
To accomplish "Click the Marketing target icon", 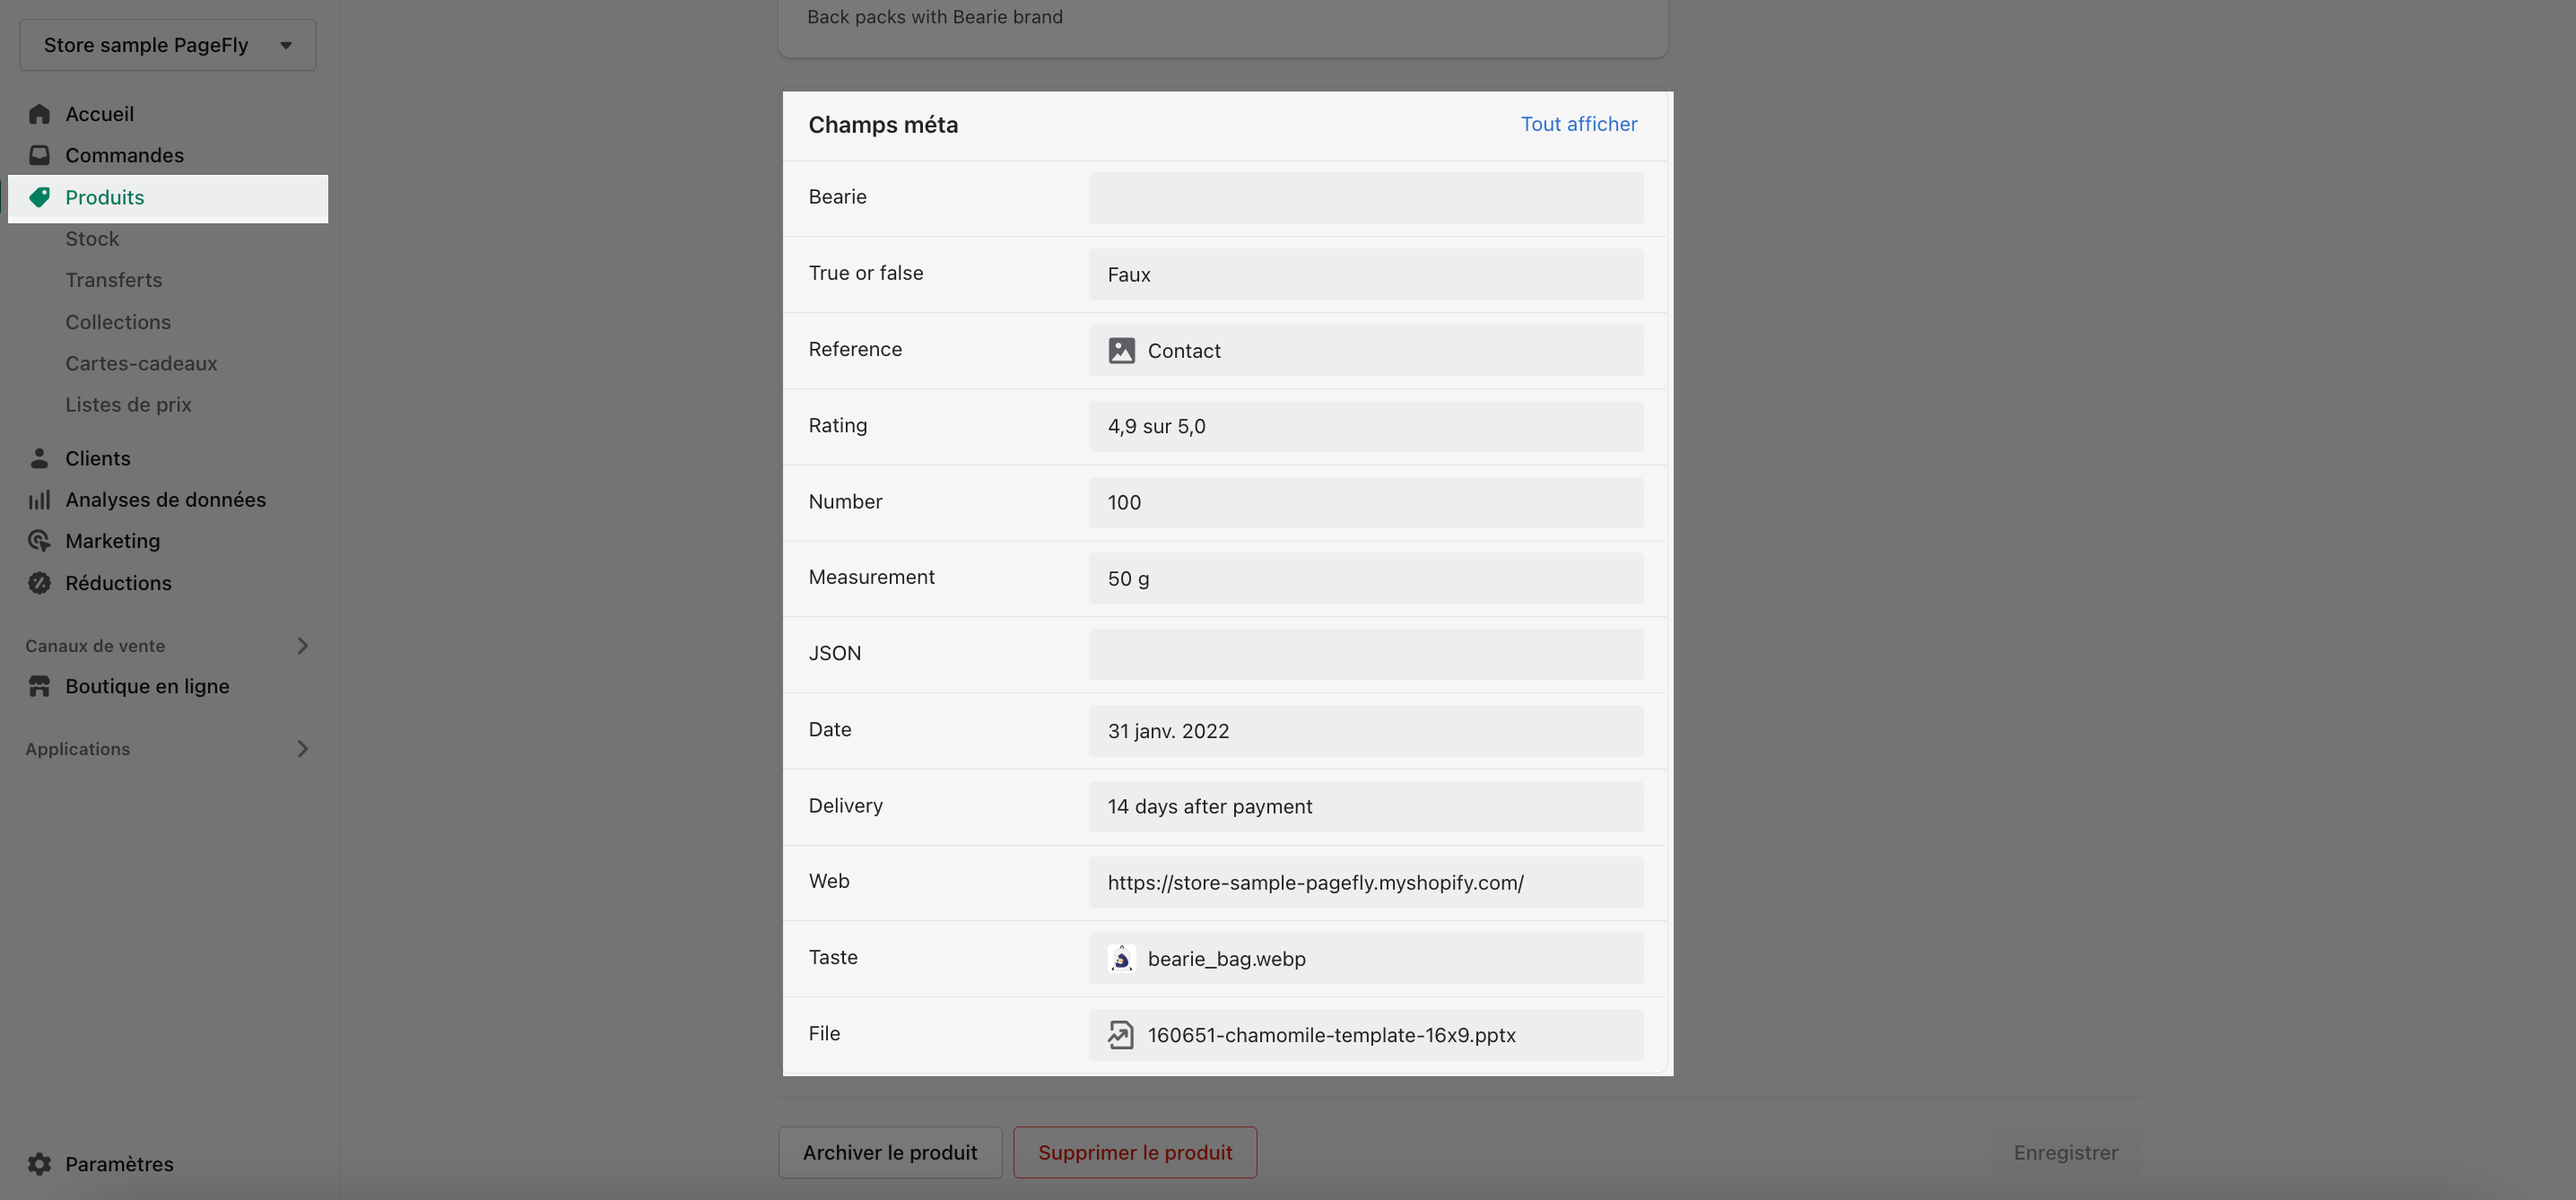I will (39, 541).
